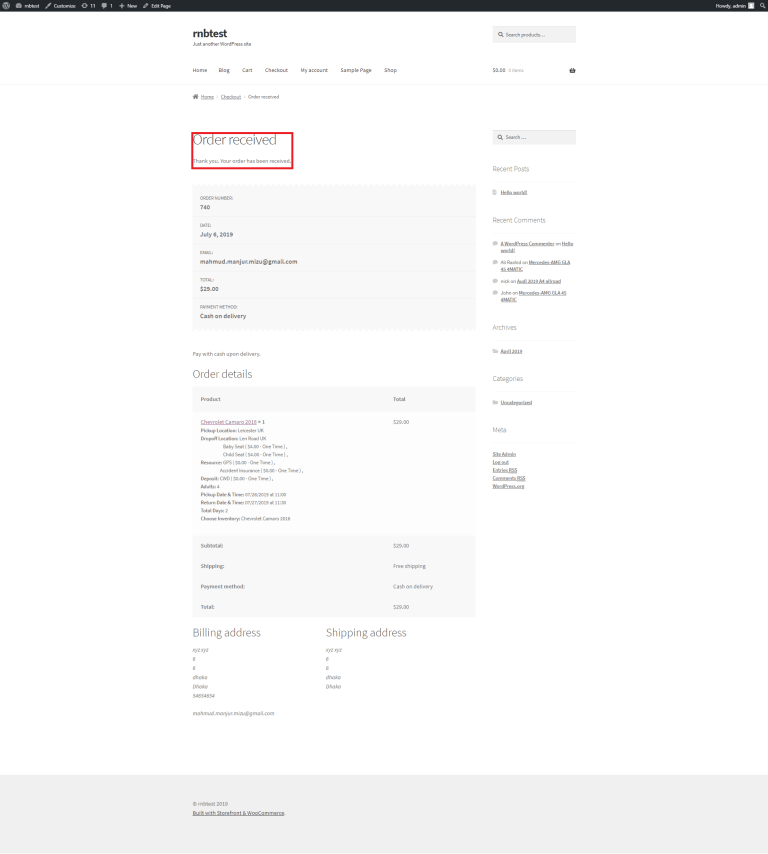Open the comments bubble showing 1 comment
The image size is (768, 854).
click(x=107, y=5)
